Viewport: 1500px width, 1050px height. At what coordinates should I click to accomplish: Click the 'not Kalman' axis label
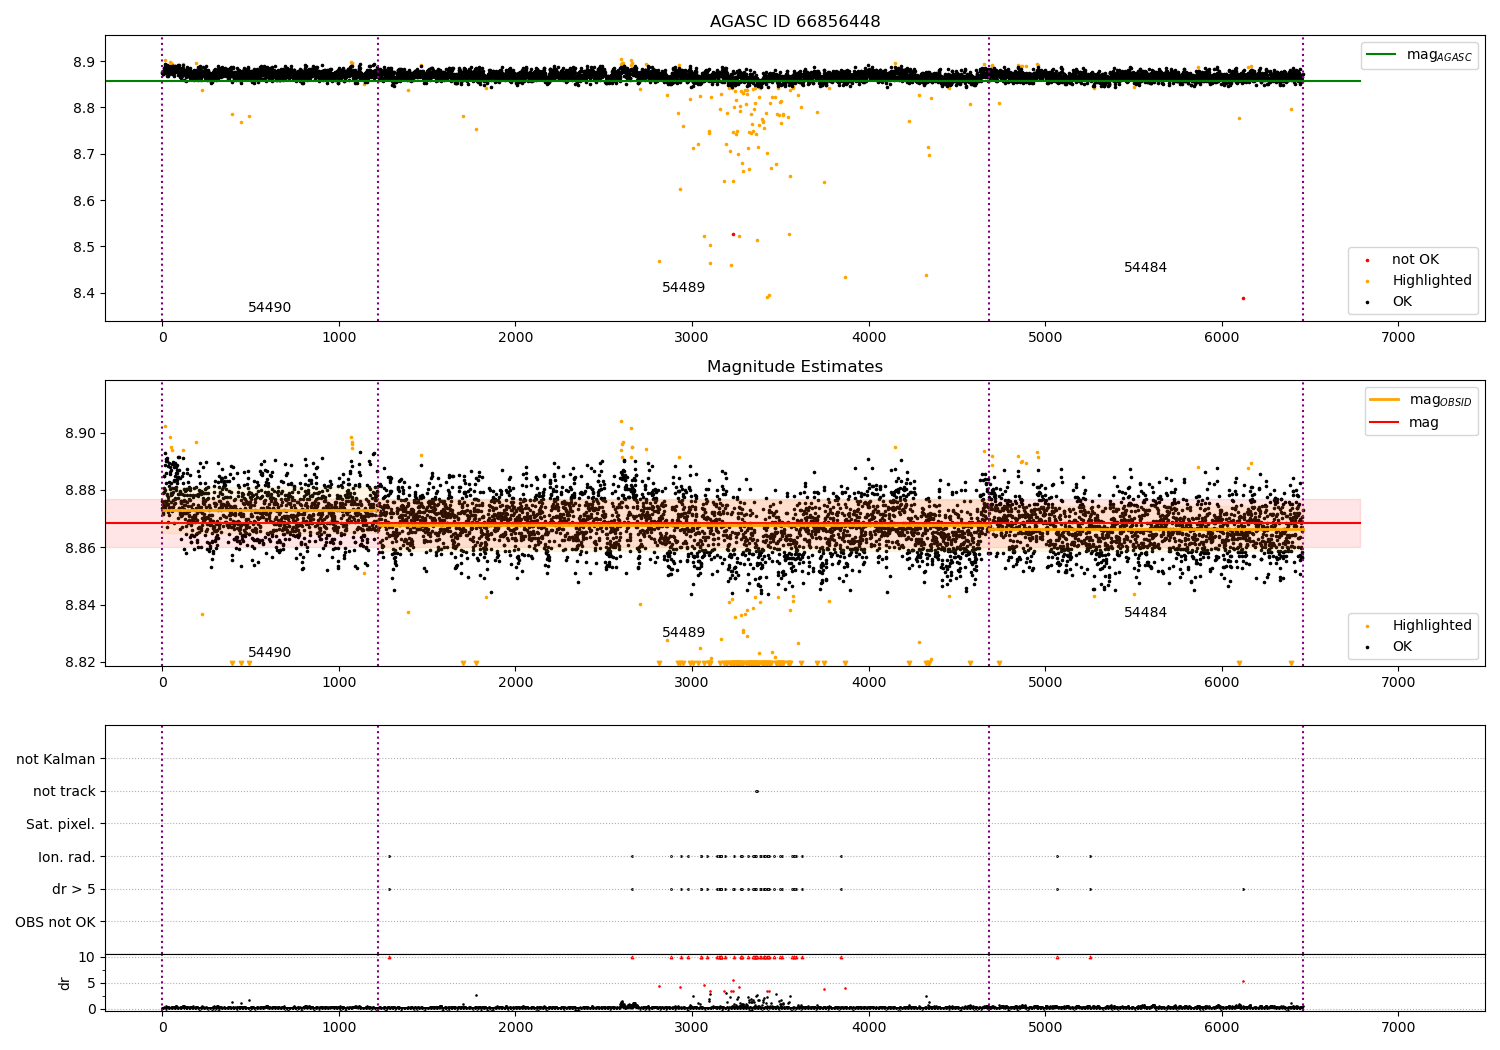point(56,759)
